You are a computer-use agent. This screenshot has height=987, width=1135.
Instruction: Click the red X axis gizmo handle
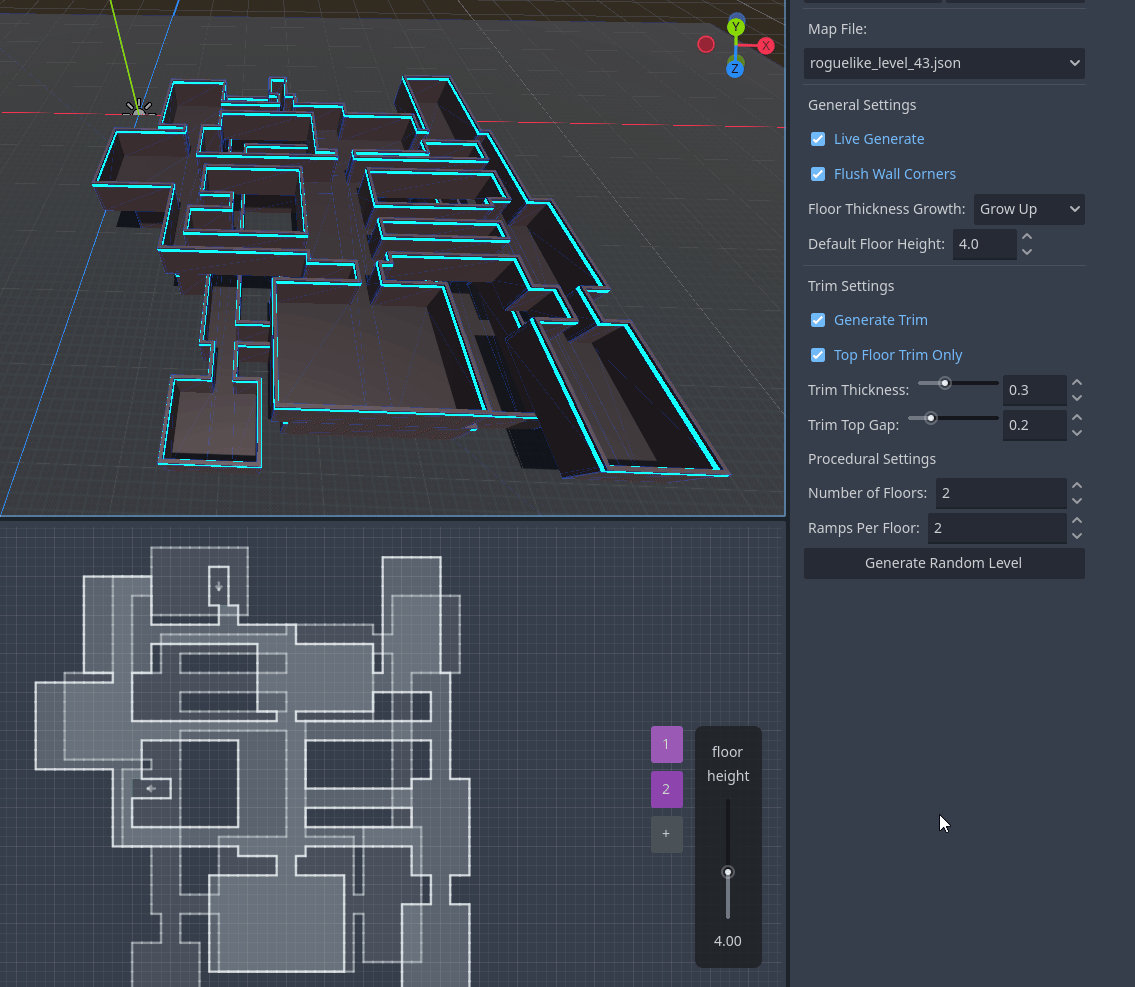tap(766, 46)
